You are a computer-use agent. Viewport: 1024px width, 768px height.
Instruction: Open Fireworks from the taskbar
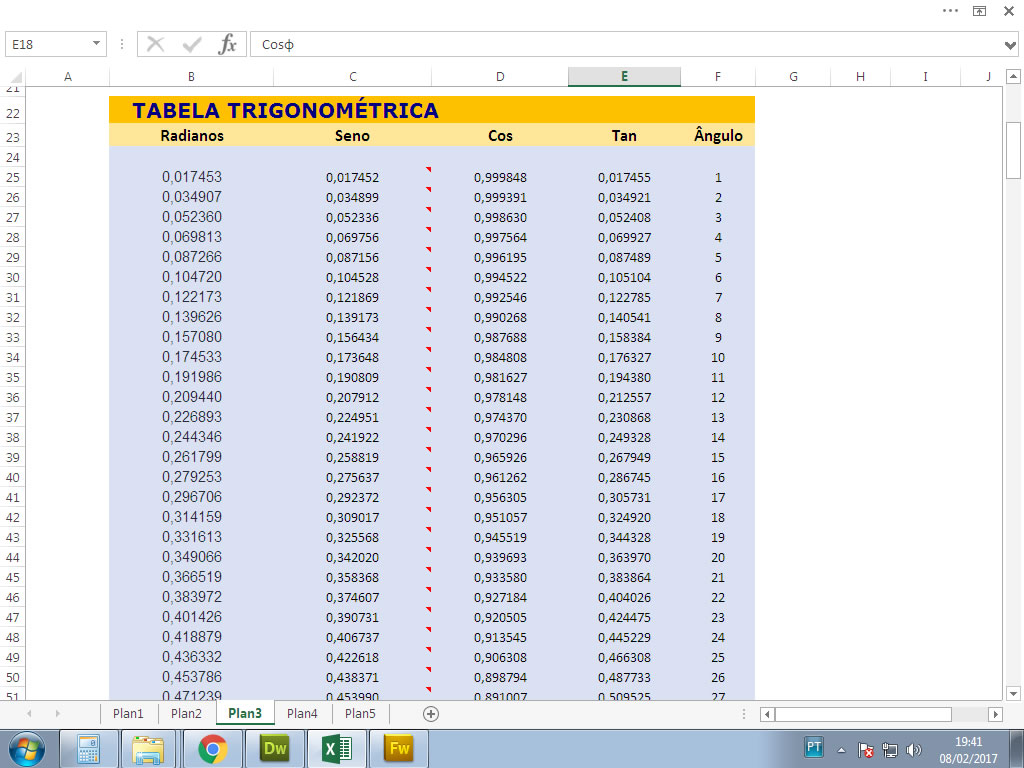click(398, 749)
